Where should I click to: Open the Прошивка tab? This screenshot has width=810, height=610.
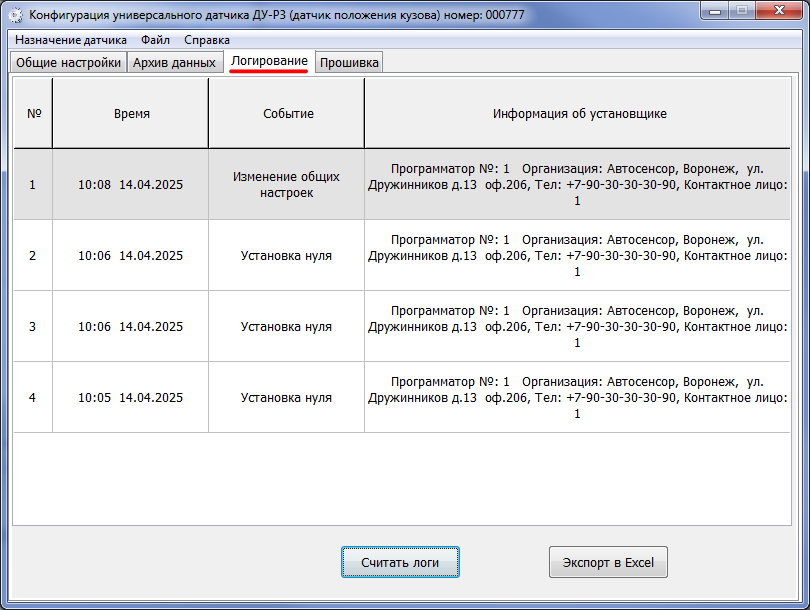tap(349, 62)
